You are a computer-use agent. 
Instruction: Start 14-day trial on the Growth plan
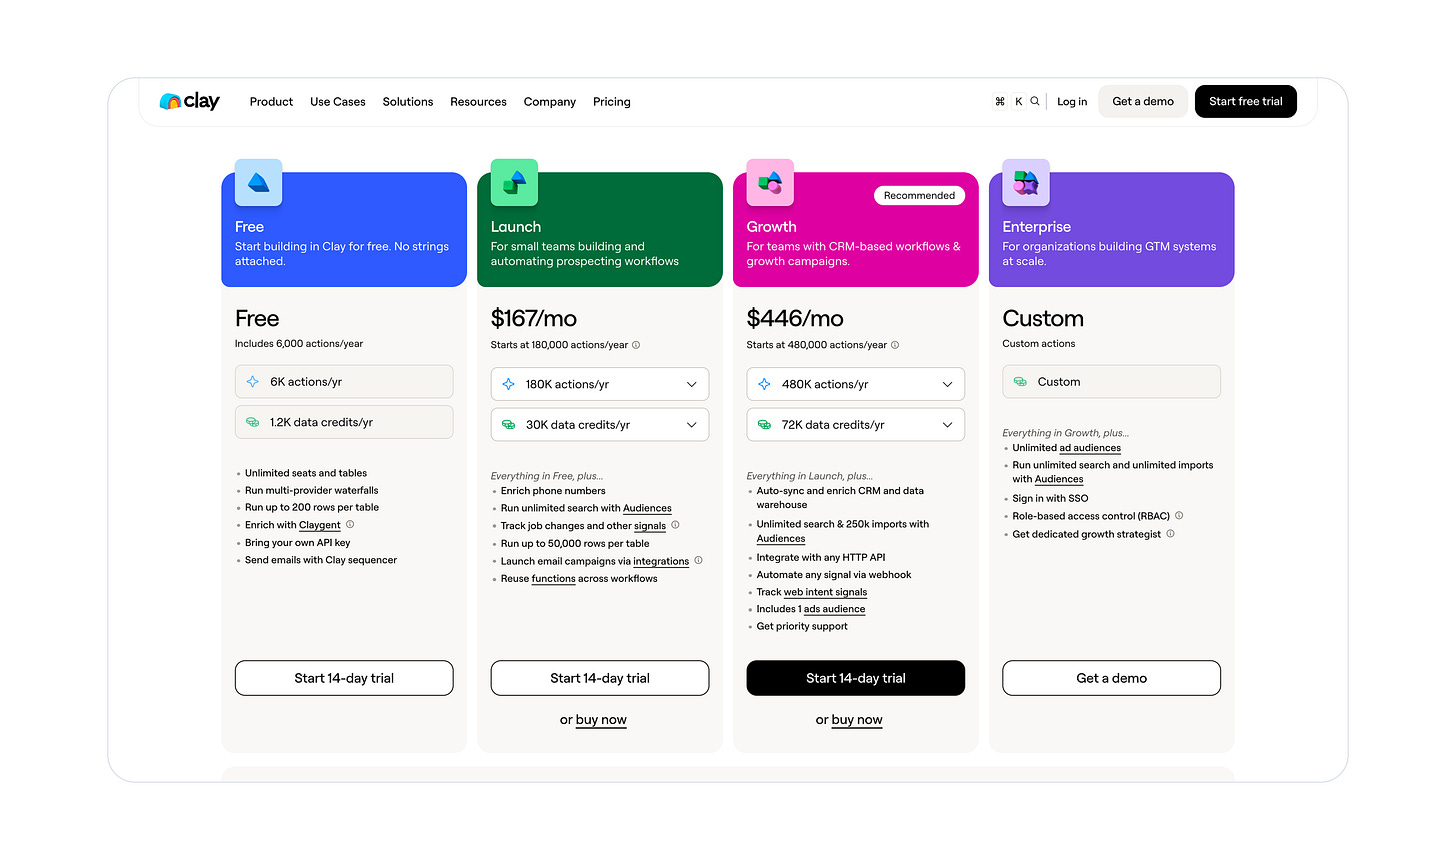pyautogui.click(x=856, y=678)
